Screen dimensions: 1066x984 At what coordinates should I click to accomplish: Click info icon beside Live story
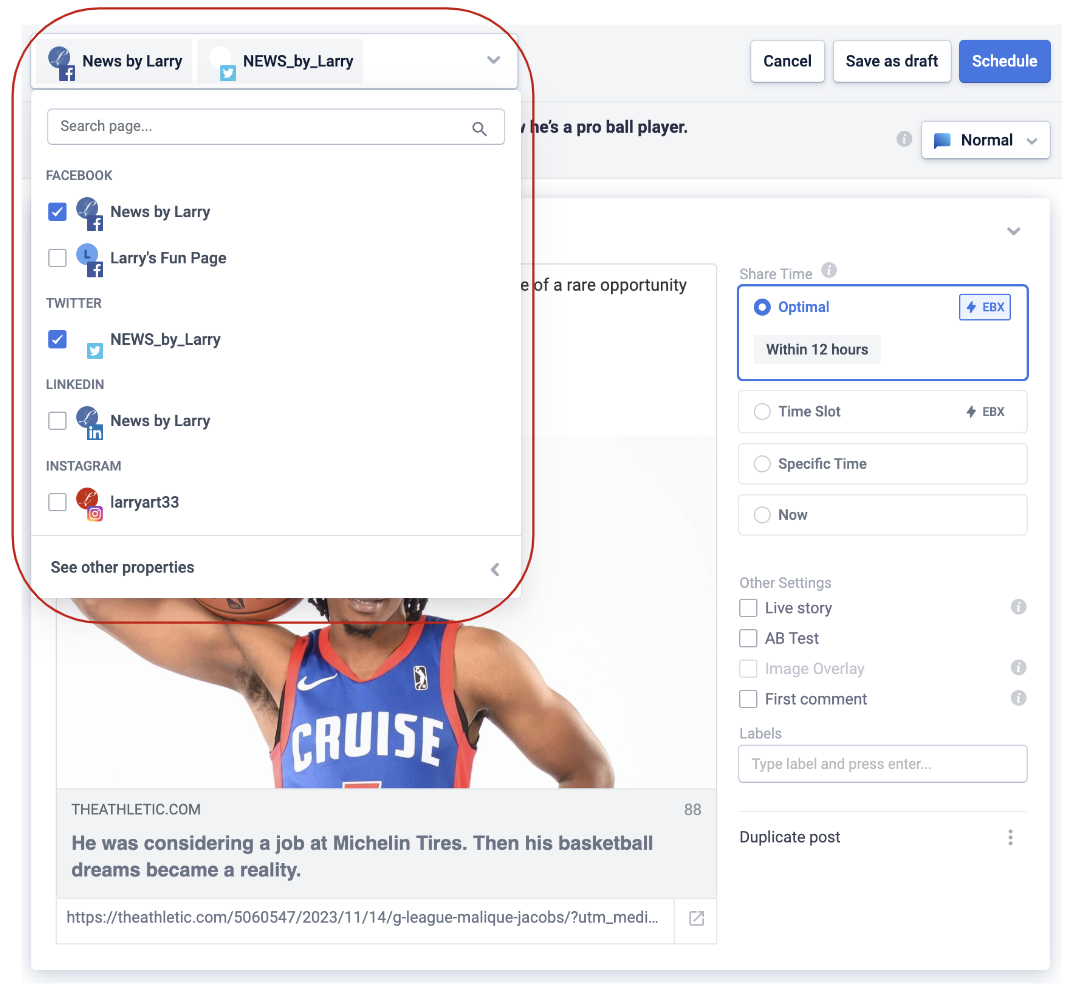1018,607
